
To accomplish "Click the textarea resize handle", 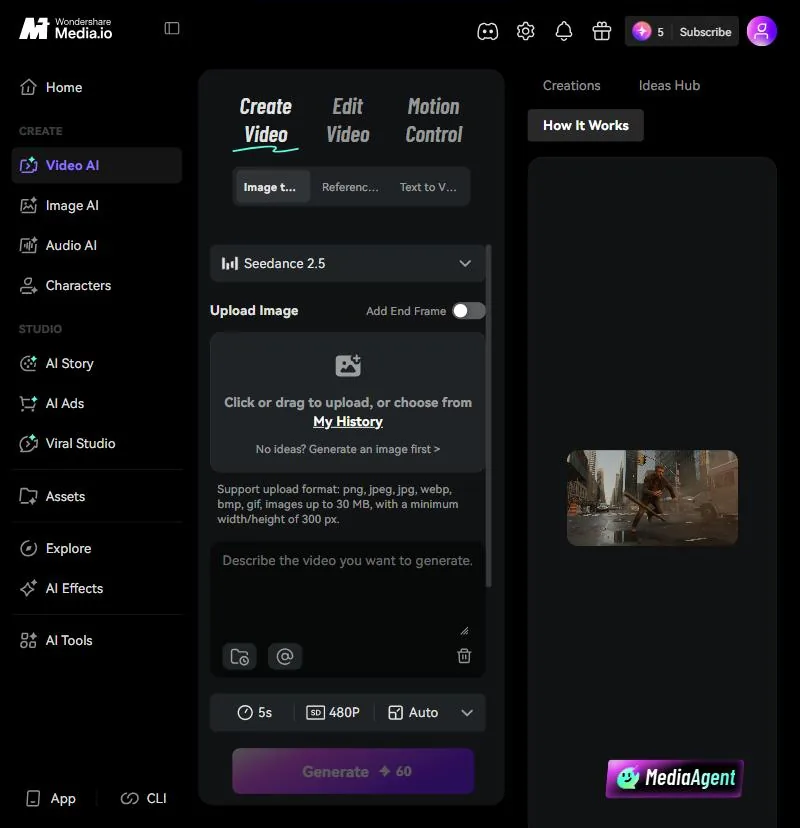I will pyautogui.click(x=464, y=631).
